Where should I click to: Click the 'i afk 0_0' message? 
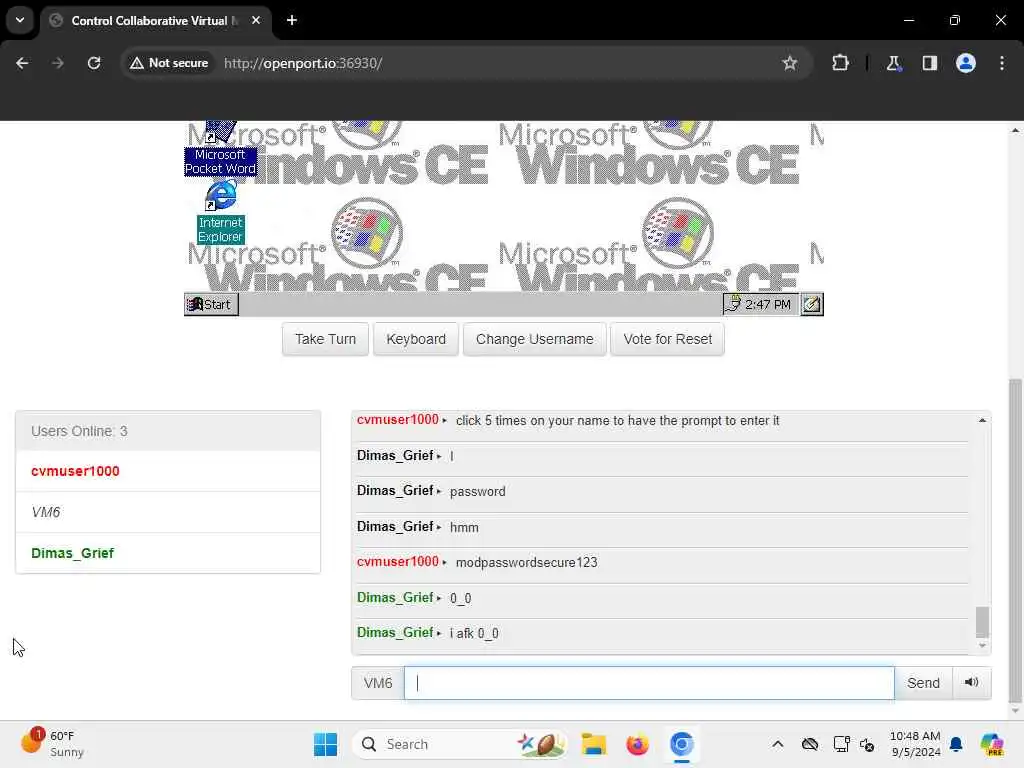click(474, 633)
